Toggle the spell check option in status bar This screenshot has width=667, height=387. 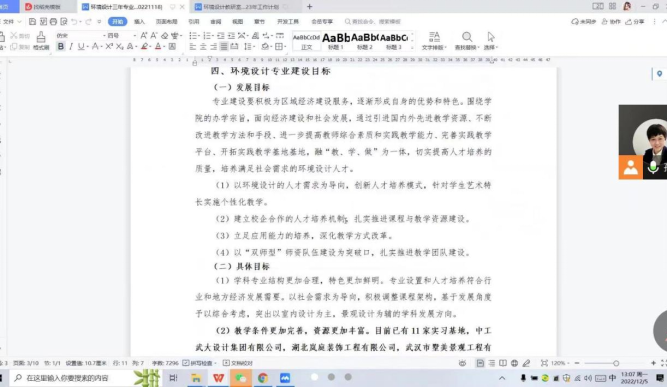pyautogui.click(x=200, y=363)
